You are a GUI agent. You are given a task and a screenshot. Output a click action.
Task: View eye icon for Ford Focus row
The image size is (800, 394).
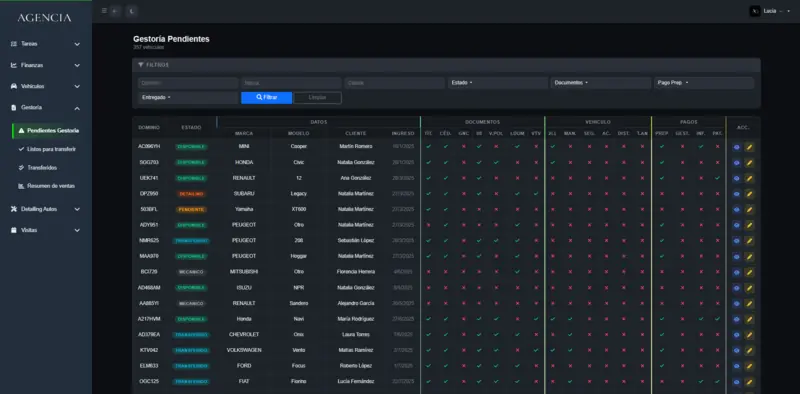click(737, 366)
